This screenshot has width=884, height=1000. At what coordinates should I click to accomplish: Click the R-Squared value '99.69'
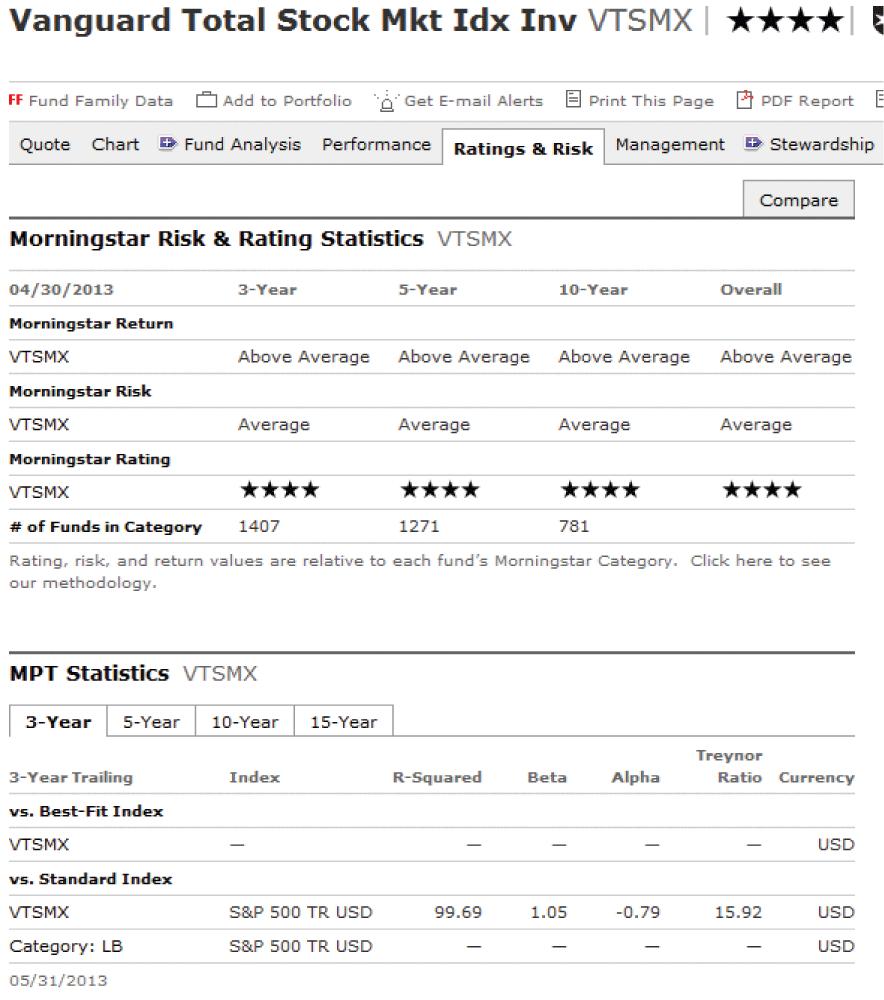[x=458, y=912]
